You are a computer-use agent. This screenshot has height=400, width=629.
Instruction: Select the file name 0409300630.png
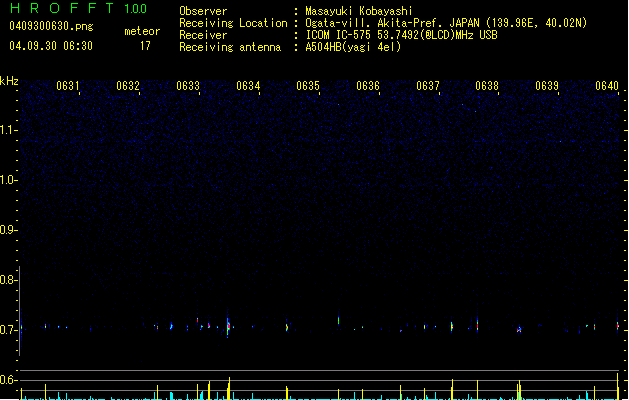[51, 26]
